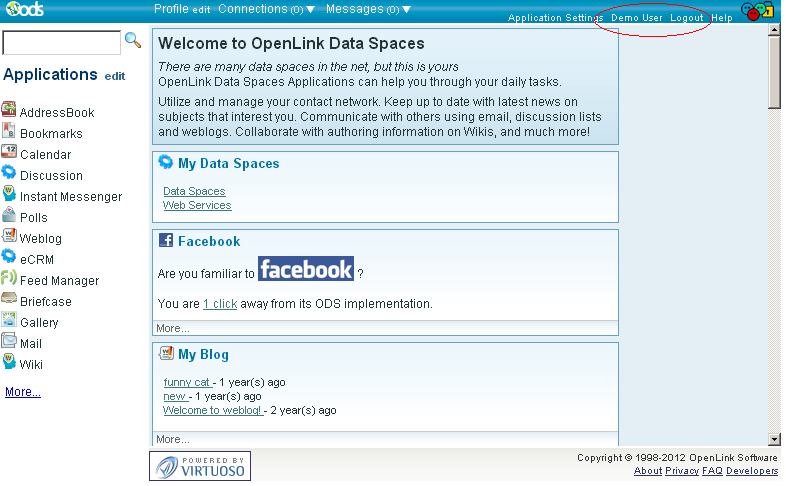
Task: Click the search text input field
Action: click(x=61, y=42)
